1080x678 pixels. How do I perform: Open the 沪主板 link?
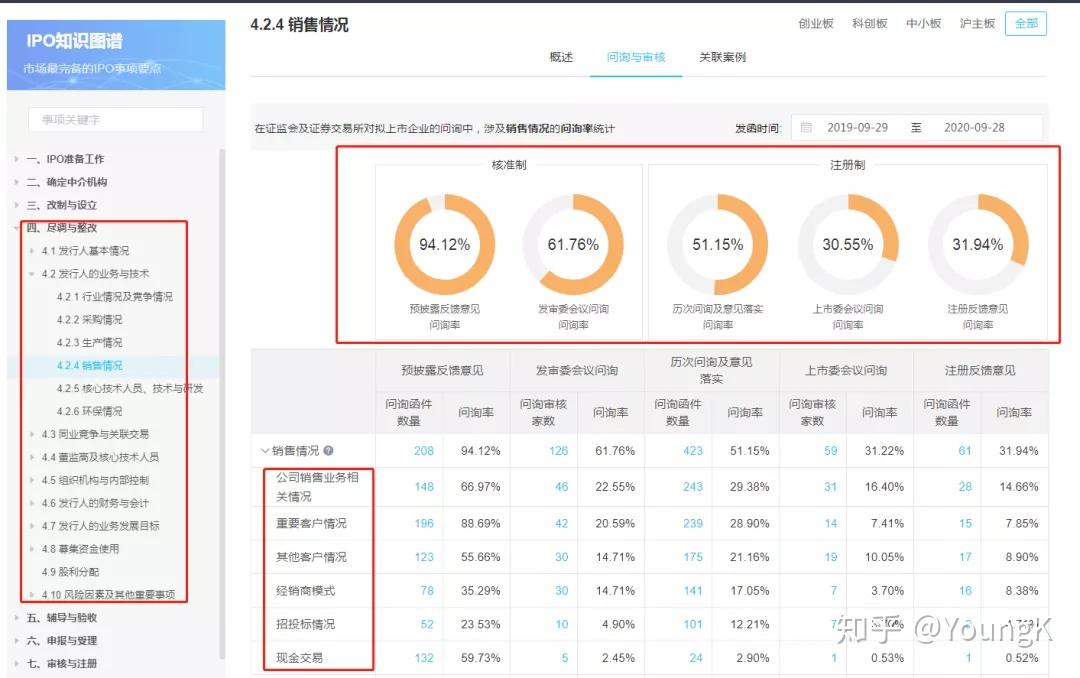[x=977, y=24]
